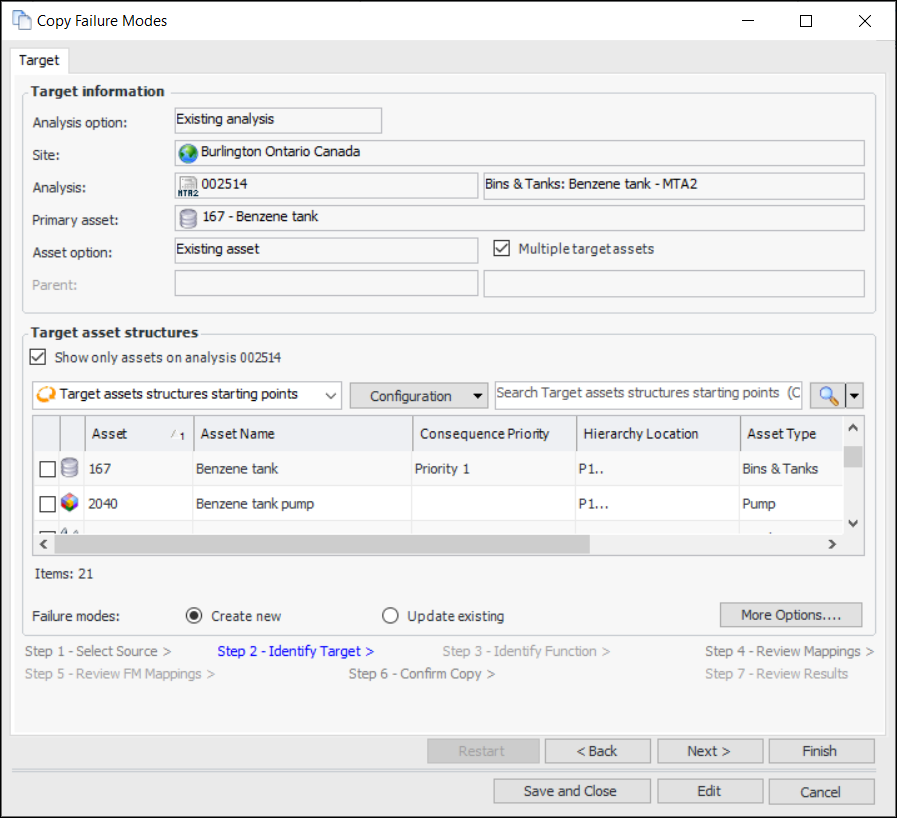The image size is (897, 818).
Task: Sort by Asset Name column header
Action: [x=302, y=434]
